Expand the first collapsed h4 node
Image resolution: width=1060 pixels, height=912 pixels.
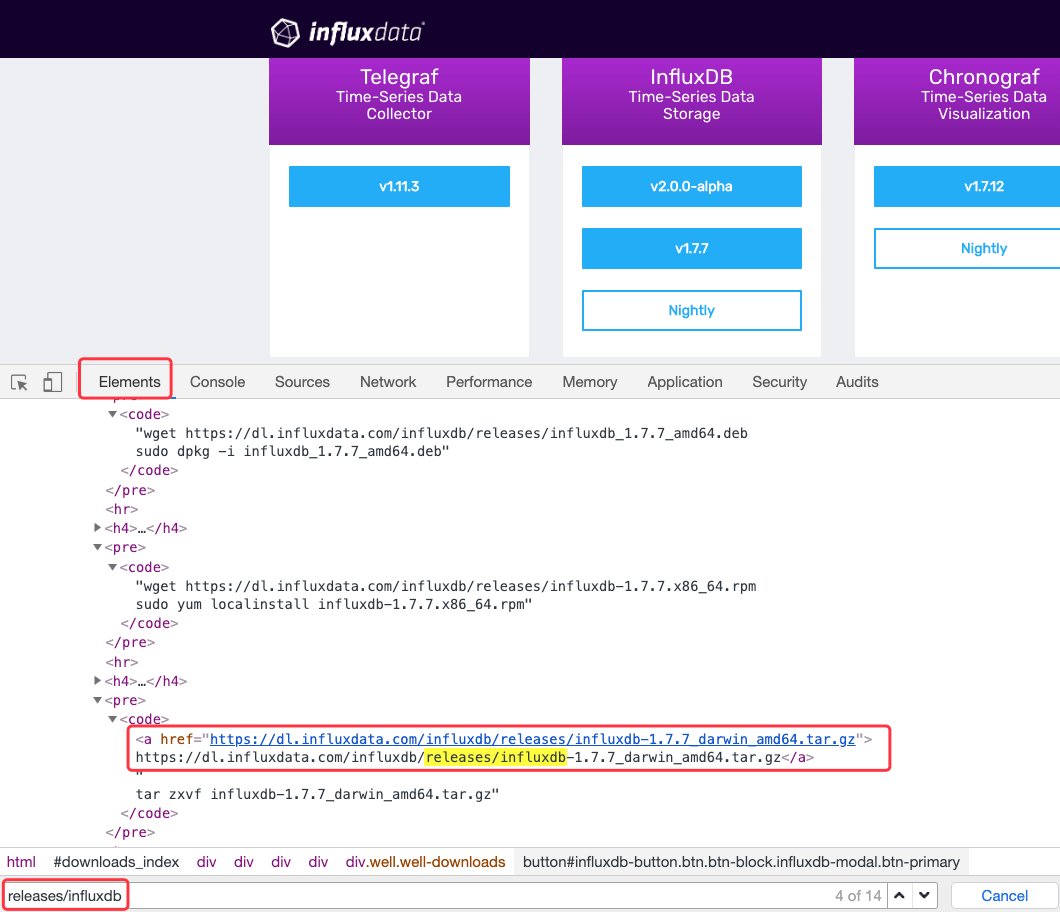tap(97, 528)
